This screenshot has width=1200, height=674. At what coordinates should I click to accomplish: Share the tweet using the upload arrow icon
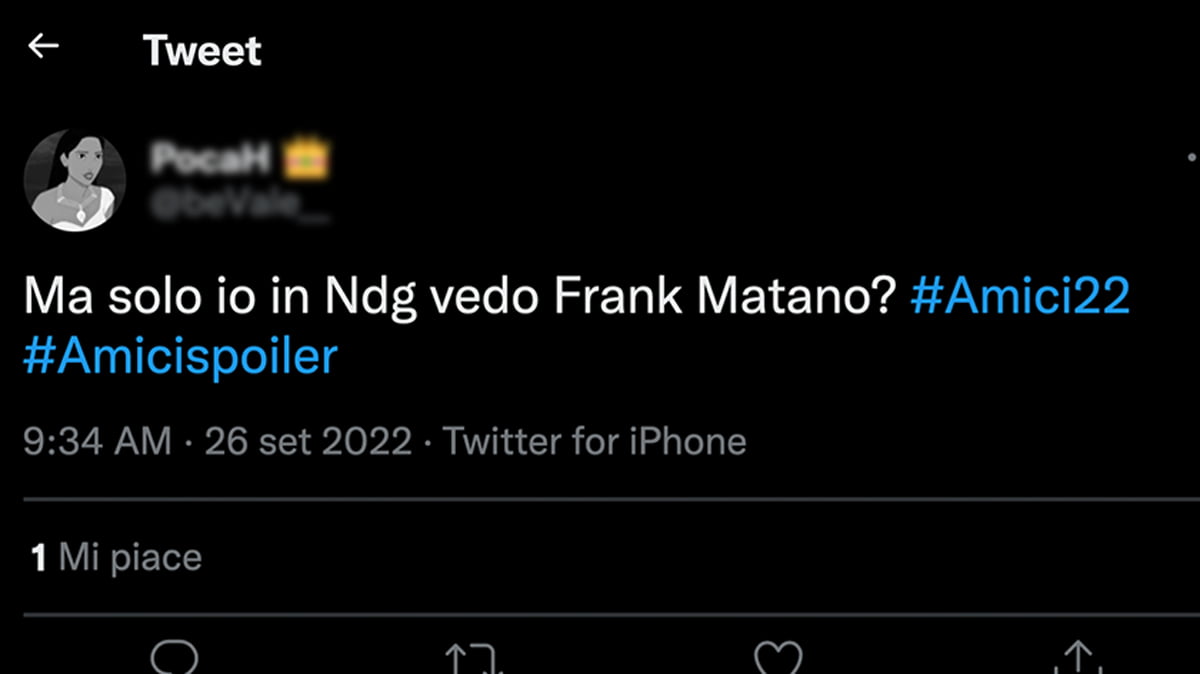(x=1076, y=659)
